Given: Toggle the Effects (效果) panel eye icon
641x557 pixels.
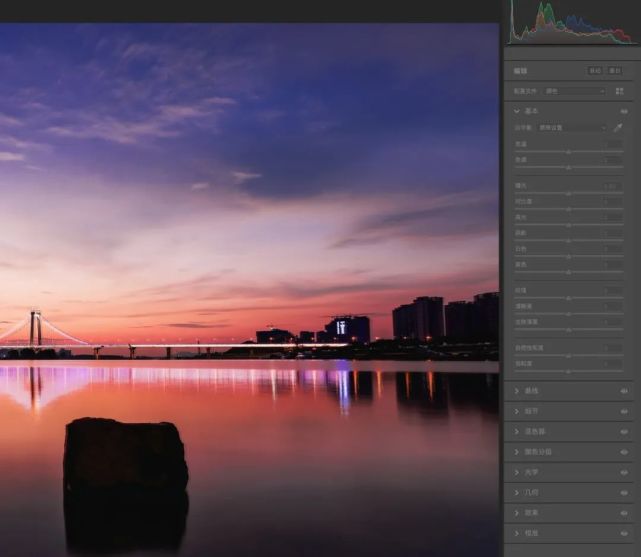Looking at the screenshot, I should point(624,513).
